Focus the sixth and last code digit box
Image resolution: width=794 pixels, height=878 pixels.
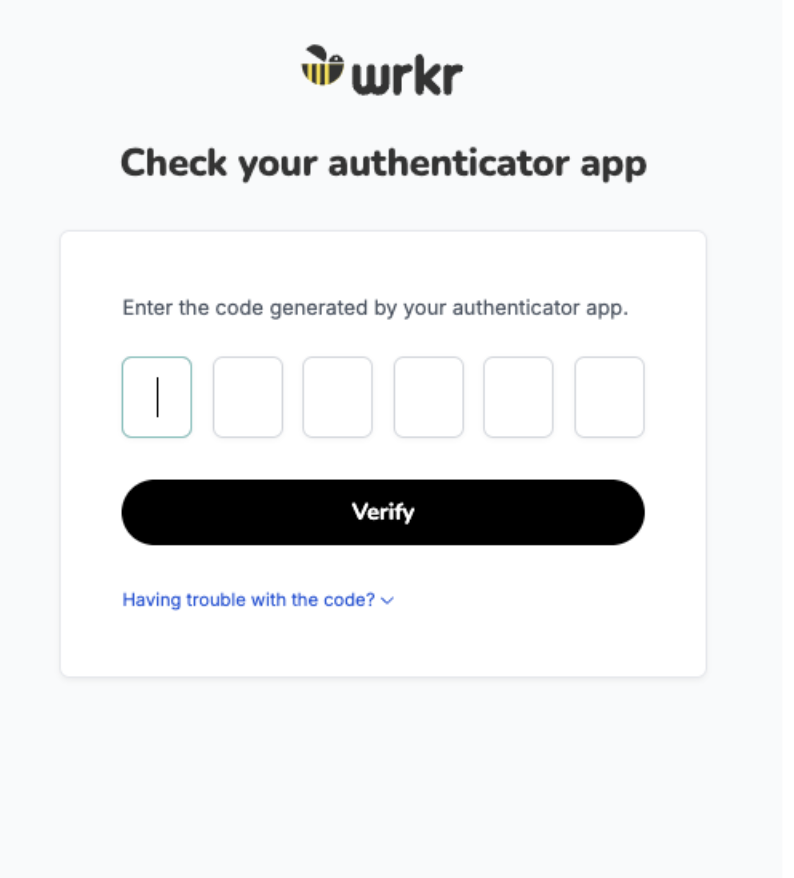click(x=609, y=397)
